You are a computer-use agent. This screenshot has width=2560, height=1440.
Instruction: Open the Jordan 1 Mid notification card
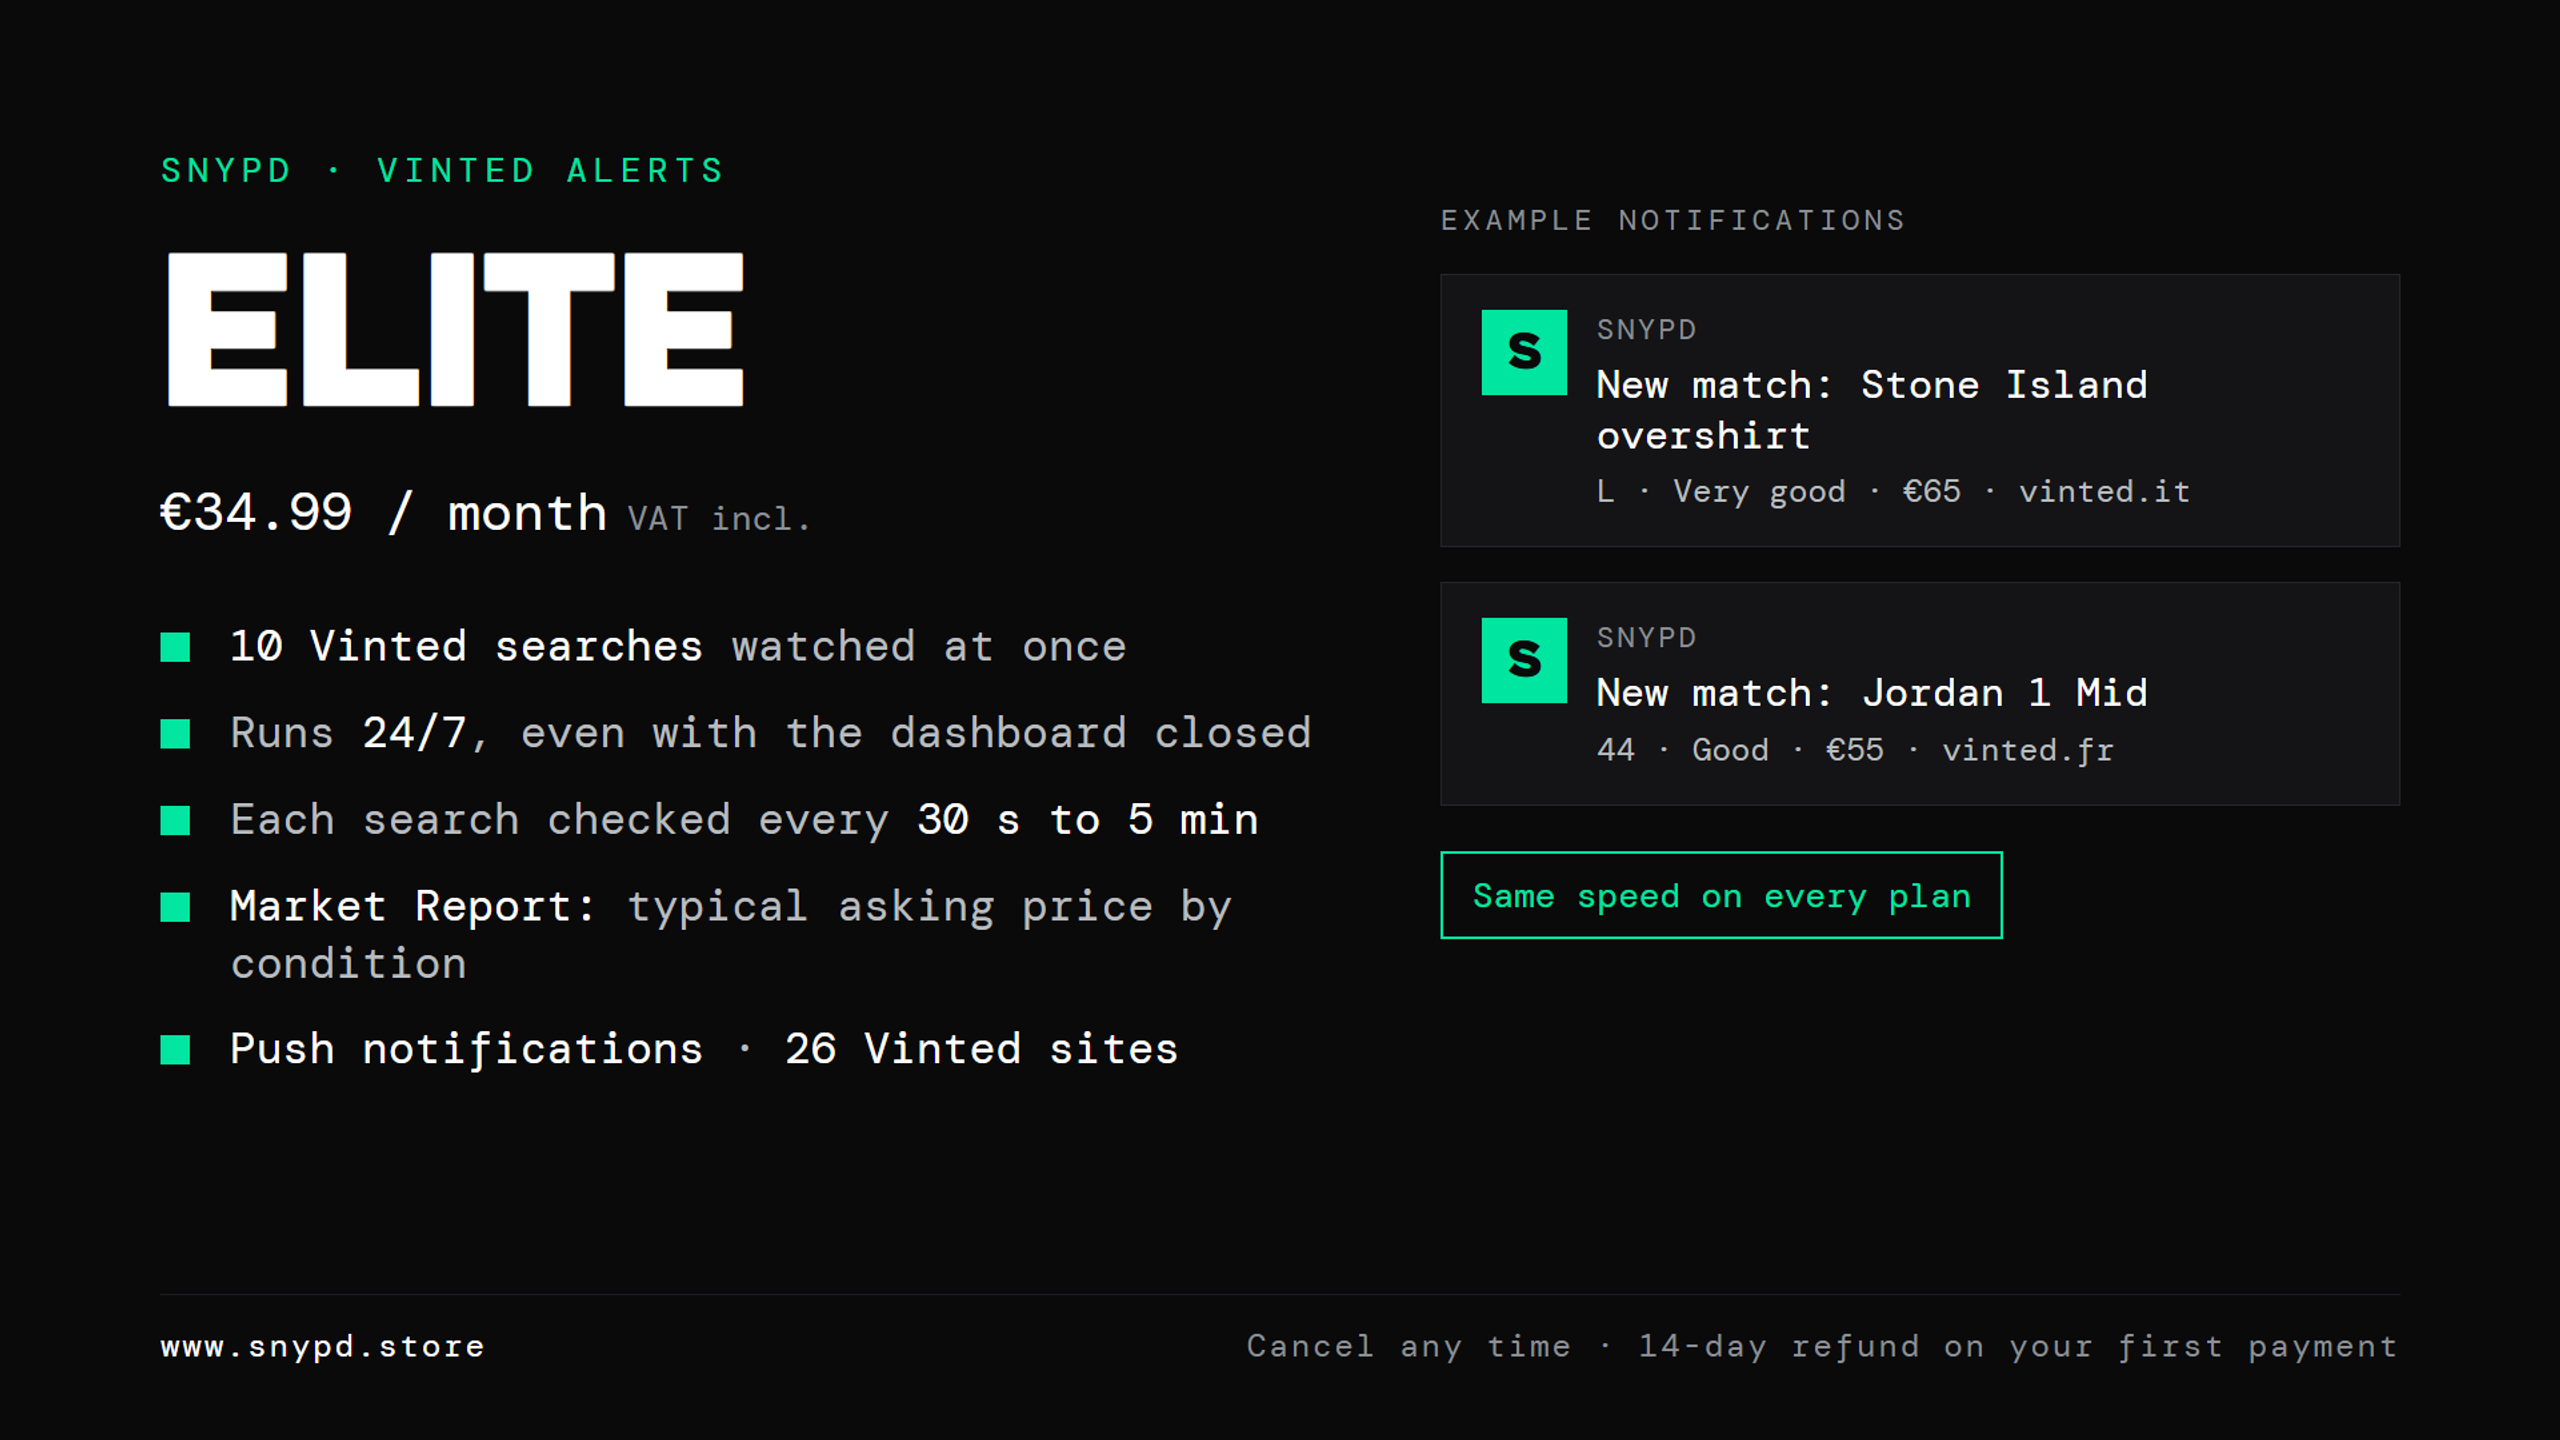[x=1920, y=694]
